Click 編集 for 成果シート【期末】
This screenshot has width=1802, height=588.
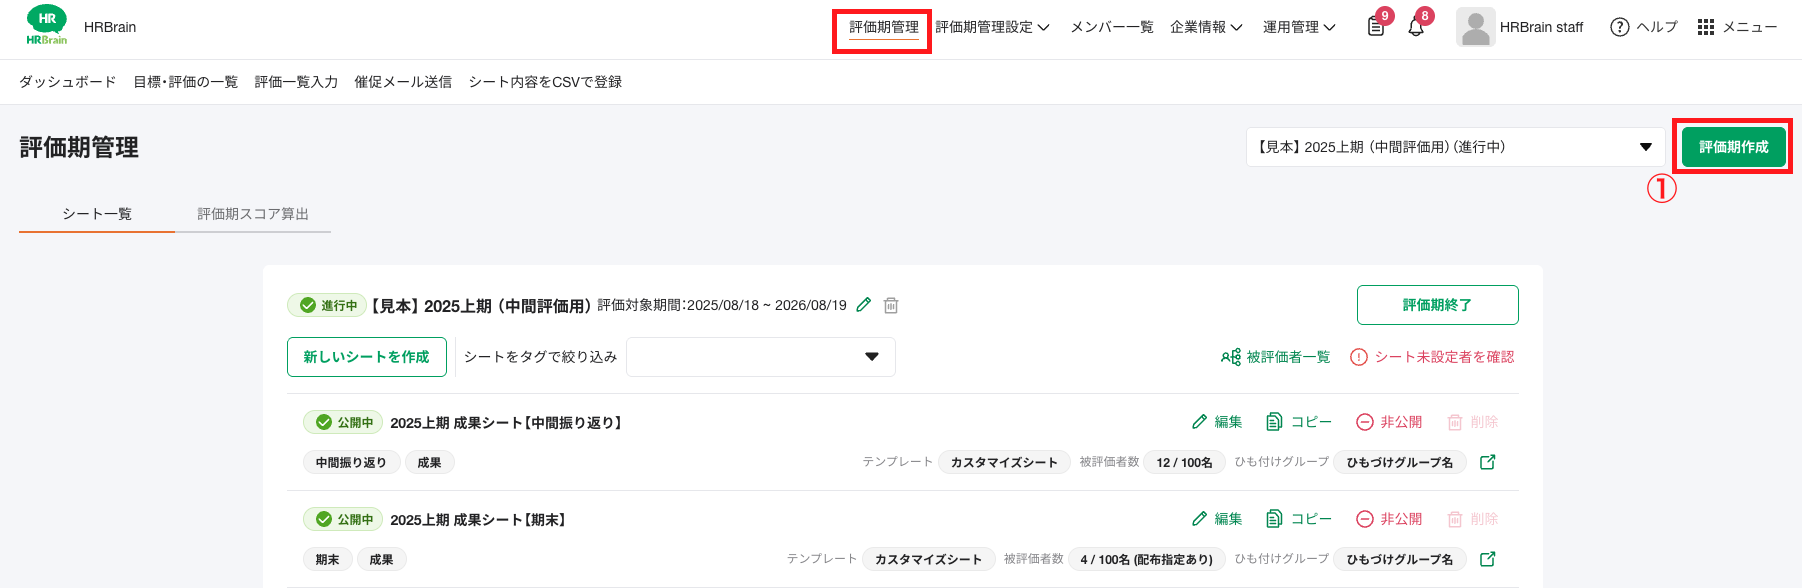point(1217,519)
